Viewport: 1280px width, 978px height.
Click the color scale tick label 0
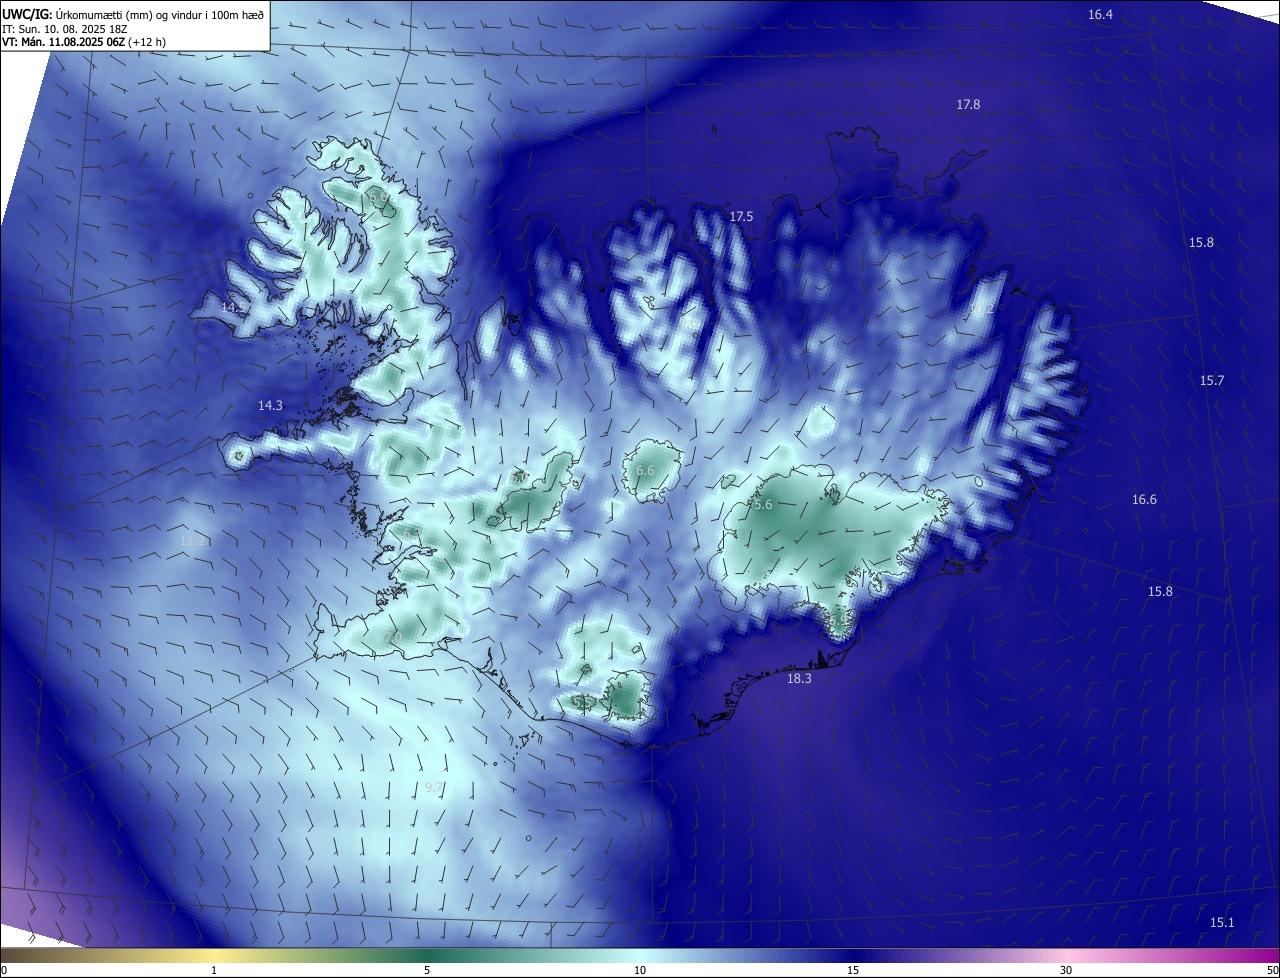4,970
